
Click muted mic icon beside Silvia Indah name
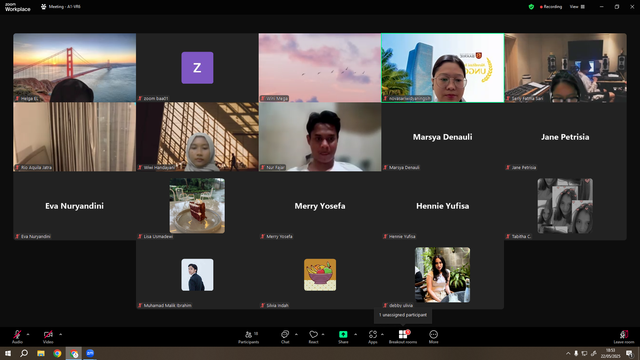pos(263,305)
